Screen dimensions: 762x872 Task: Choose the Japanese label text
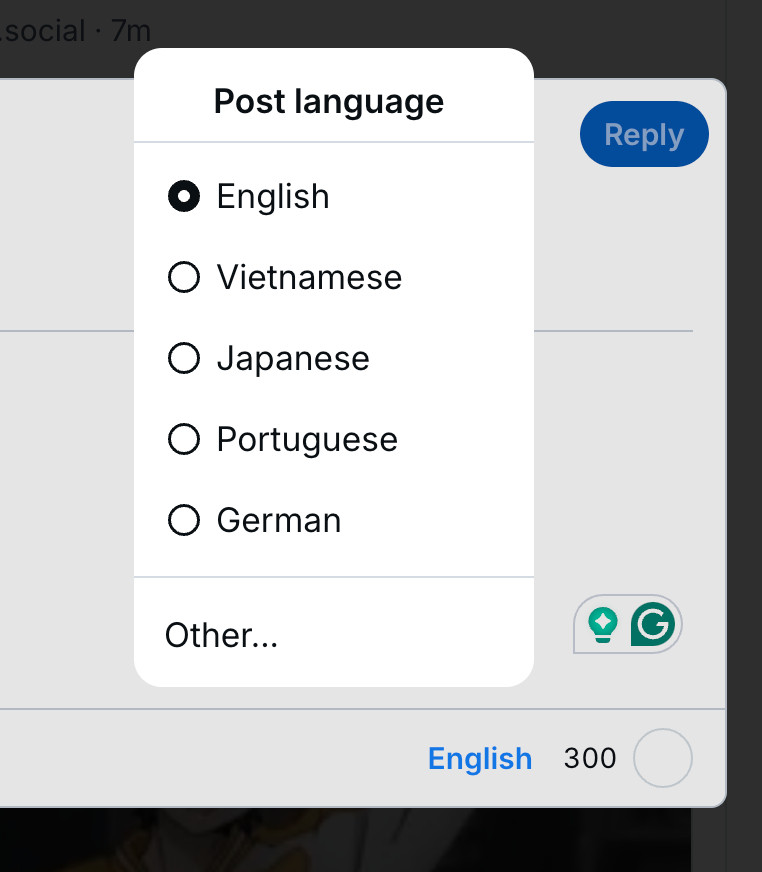coord(293,358)
